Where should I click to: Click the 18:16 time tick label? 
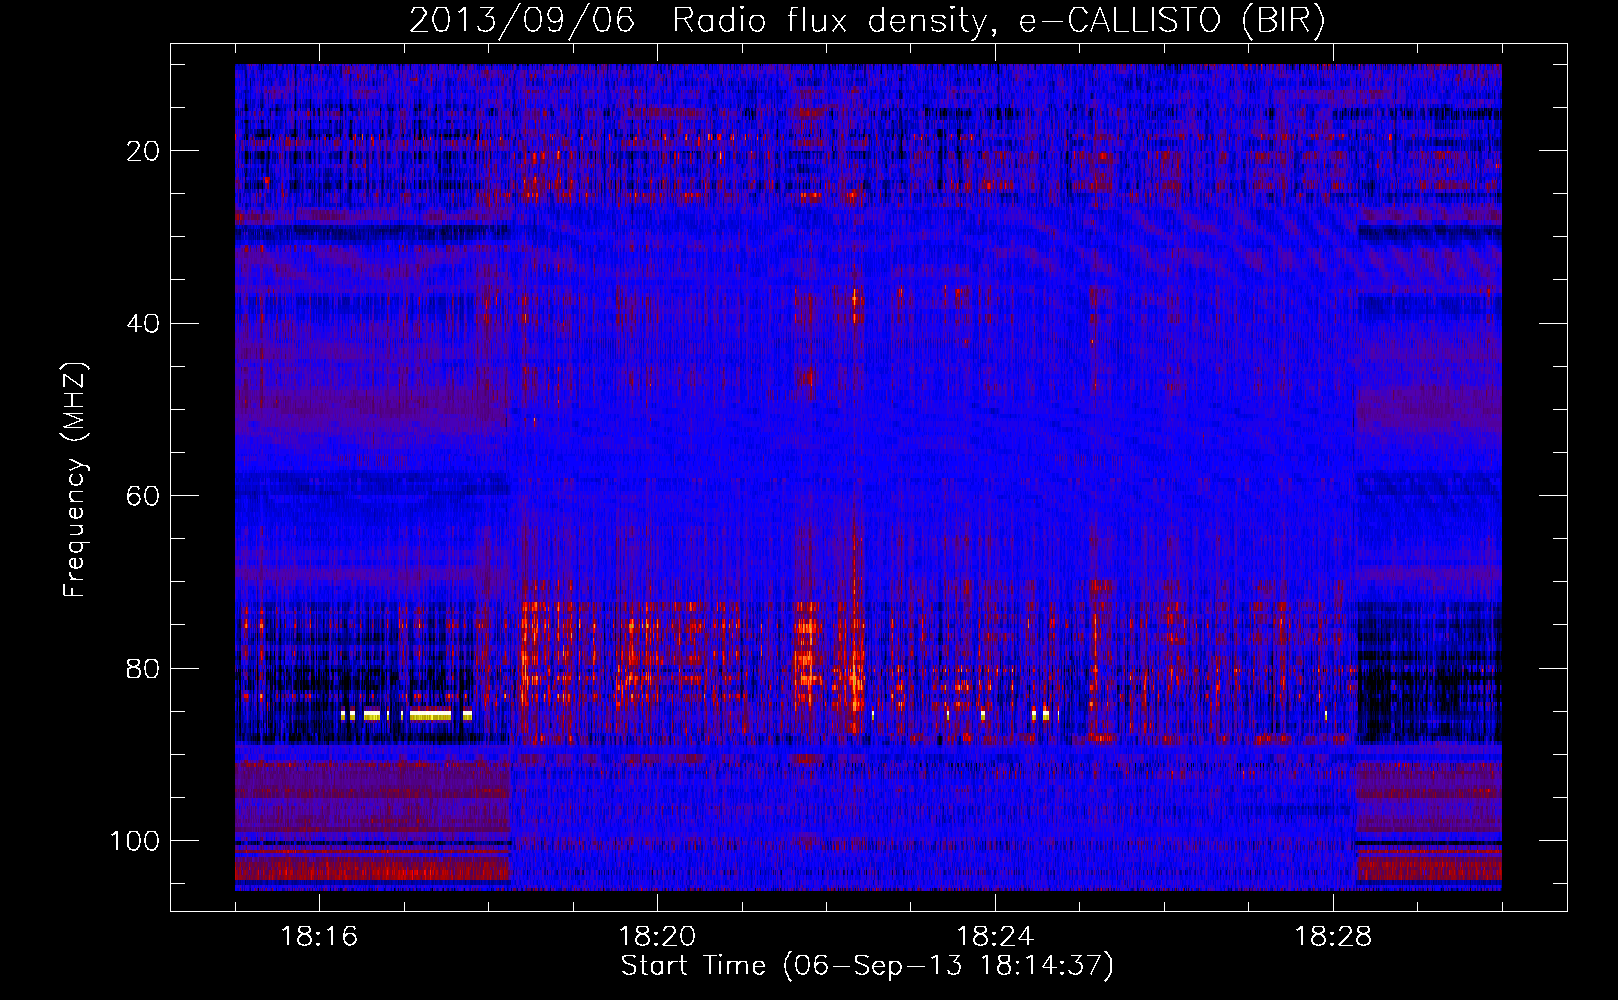pyautogui.click(x=319, y=937)
